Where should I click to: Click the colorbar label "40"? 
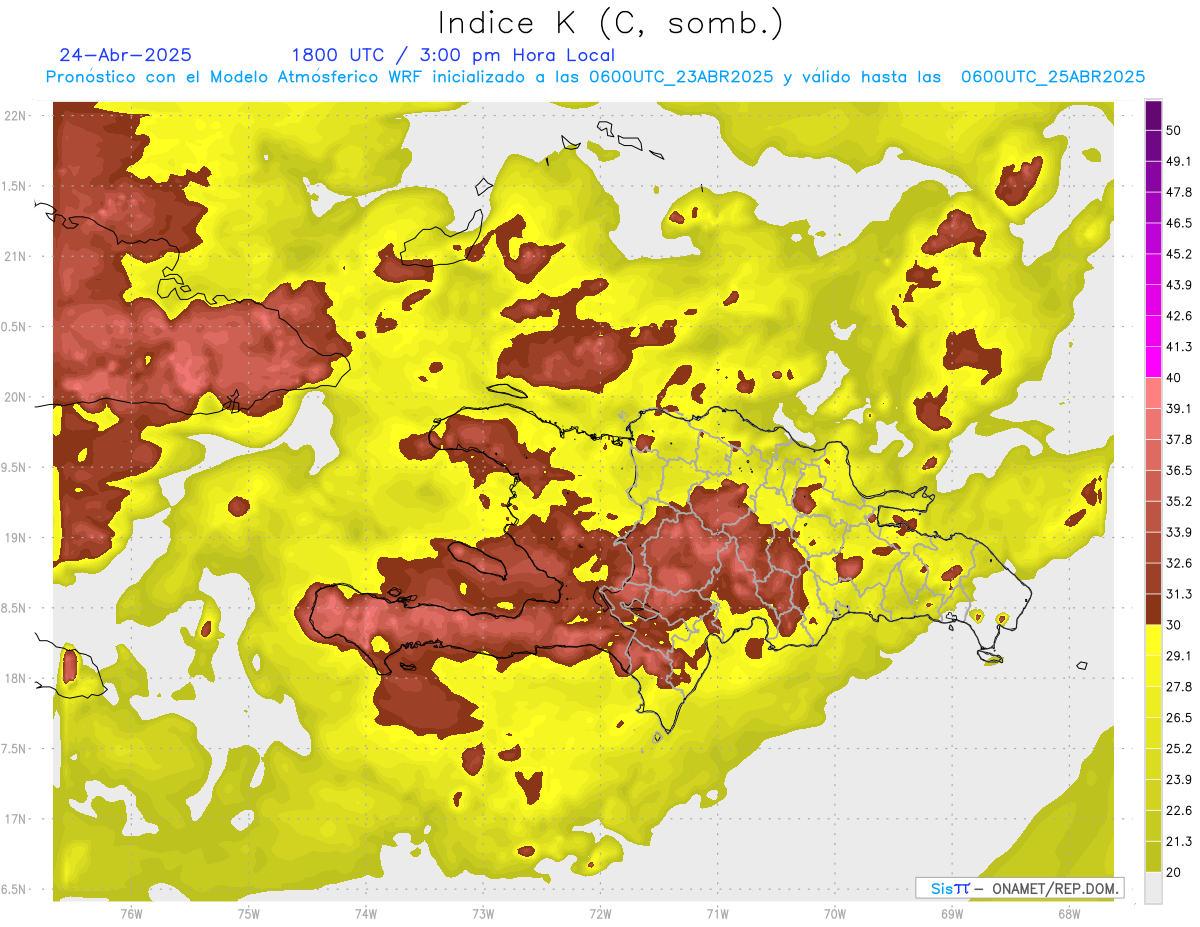(x=1174, y=378)
